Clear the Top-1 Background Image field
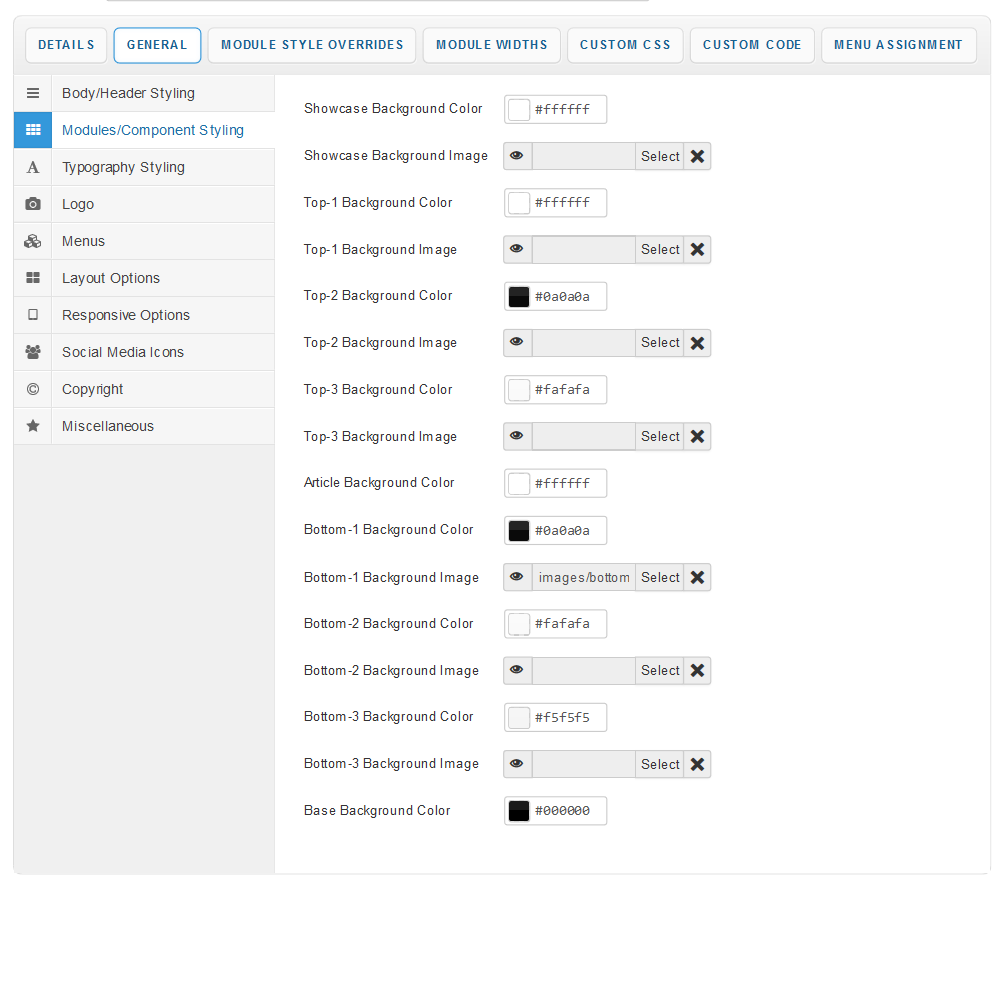Image resolution: width=1005 pixels, height=1005 pixels. pos(698,250)
